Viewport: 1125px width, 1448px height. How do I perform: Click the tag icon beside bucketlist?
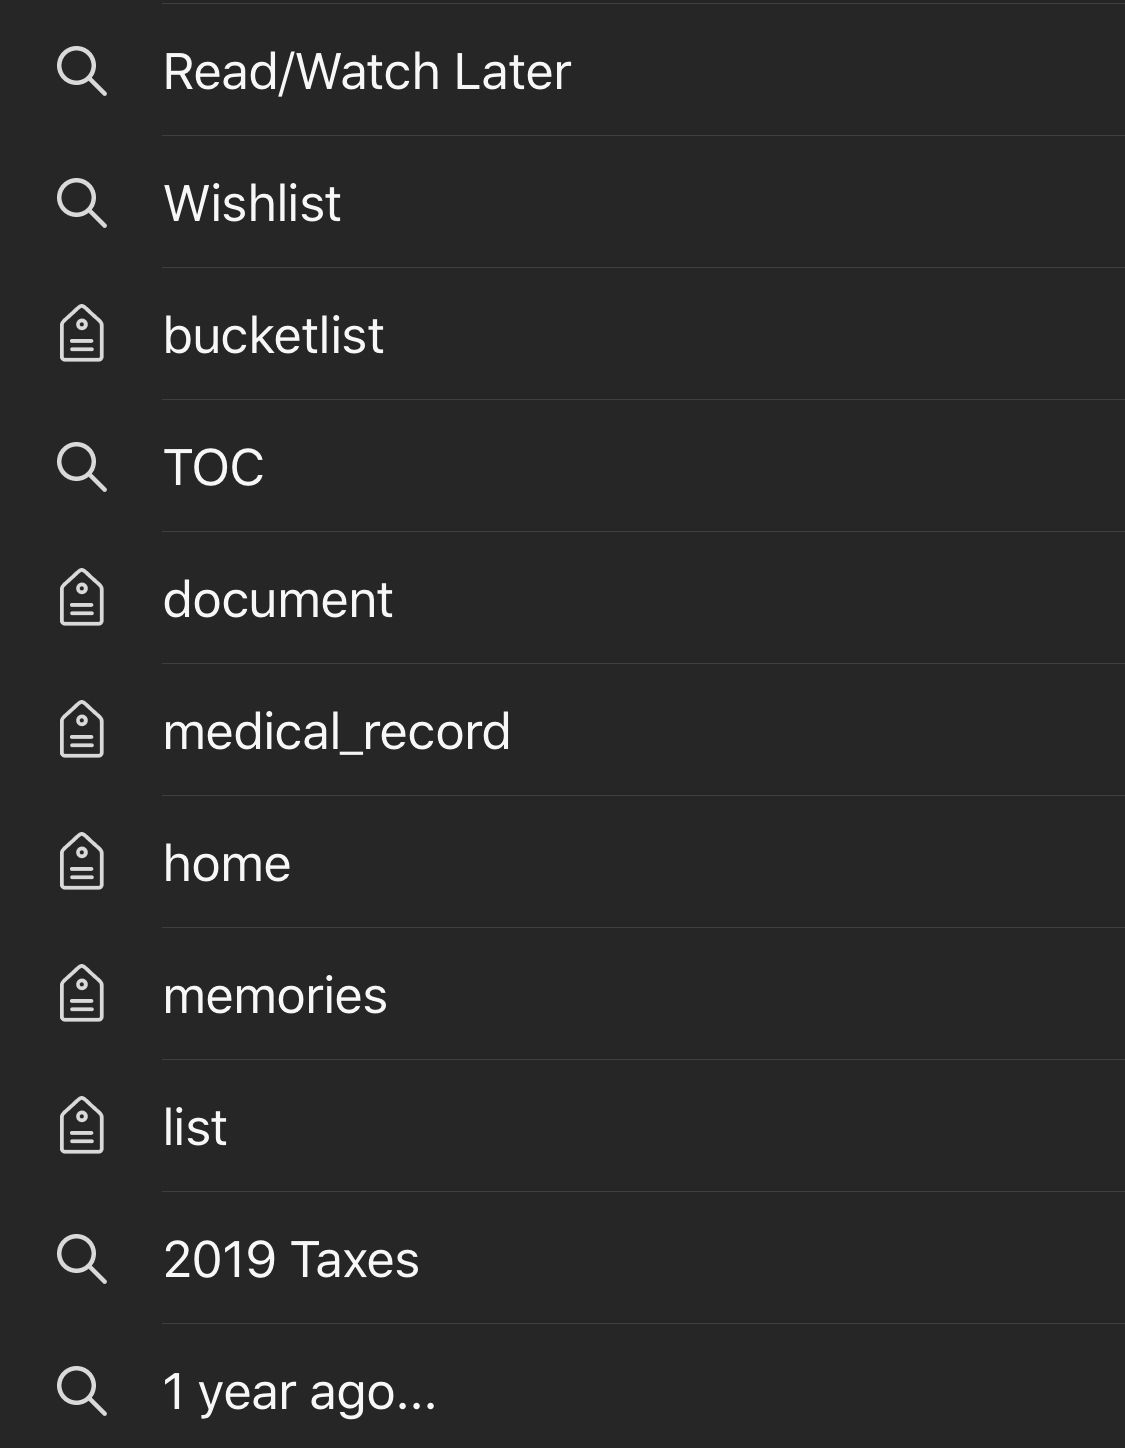81,334
